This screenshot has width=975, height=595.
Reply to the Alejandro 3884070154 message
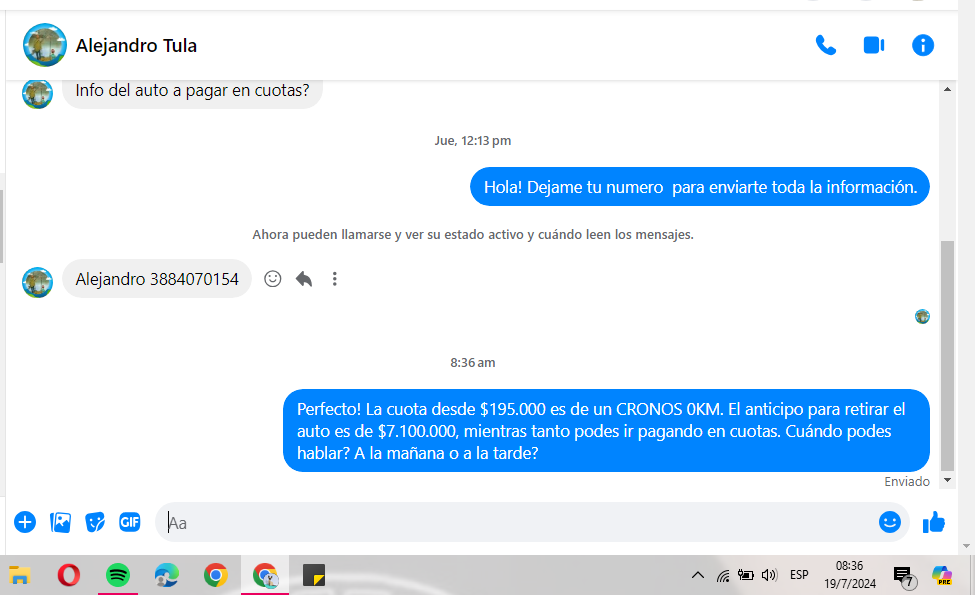[x=304, y=279]
